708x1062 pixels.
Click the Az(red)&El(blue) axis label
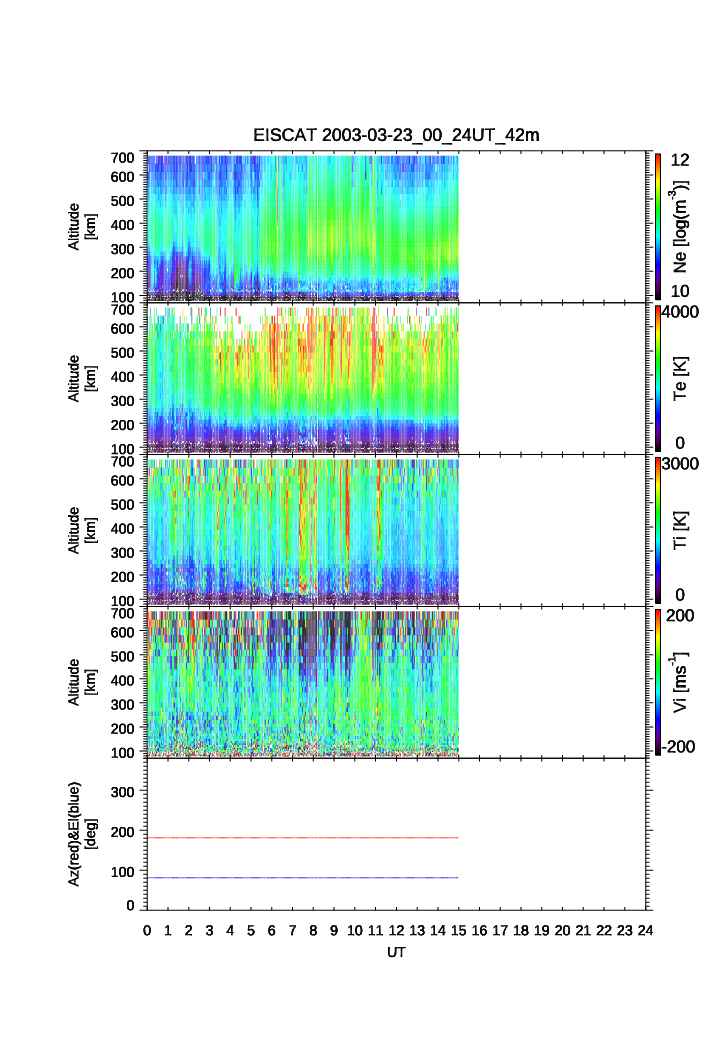[x=82, y=834]
